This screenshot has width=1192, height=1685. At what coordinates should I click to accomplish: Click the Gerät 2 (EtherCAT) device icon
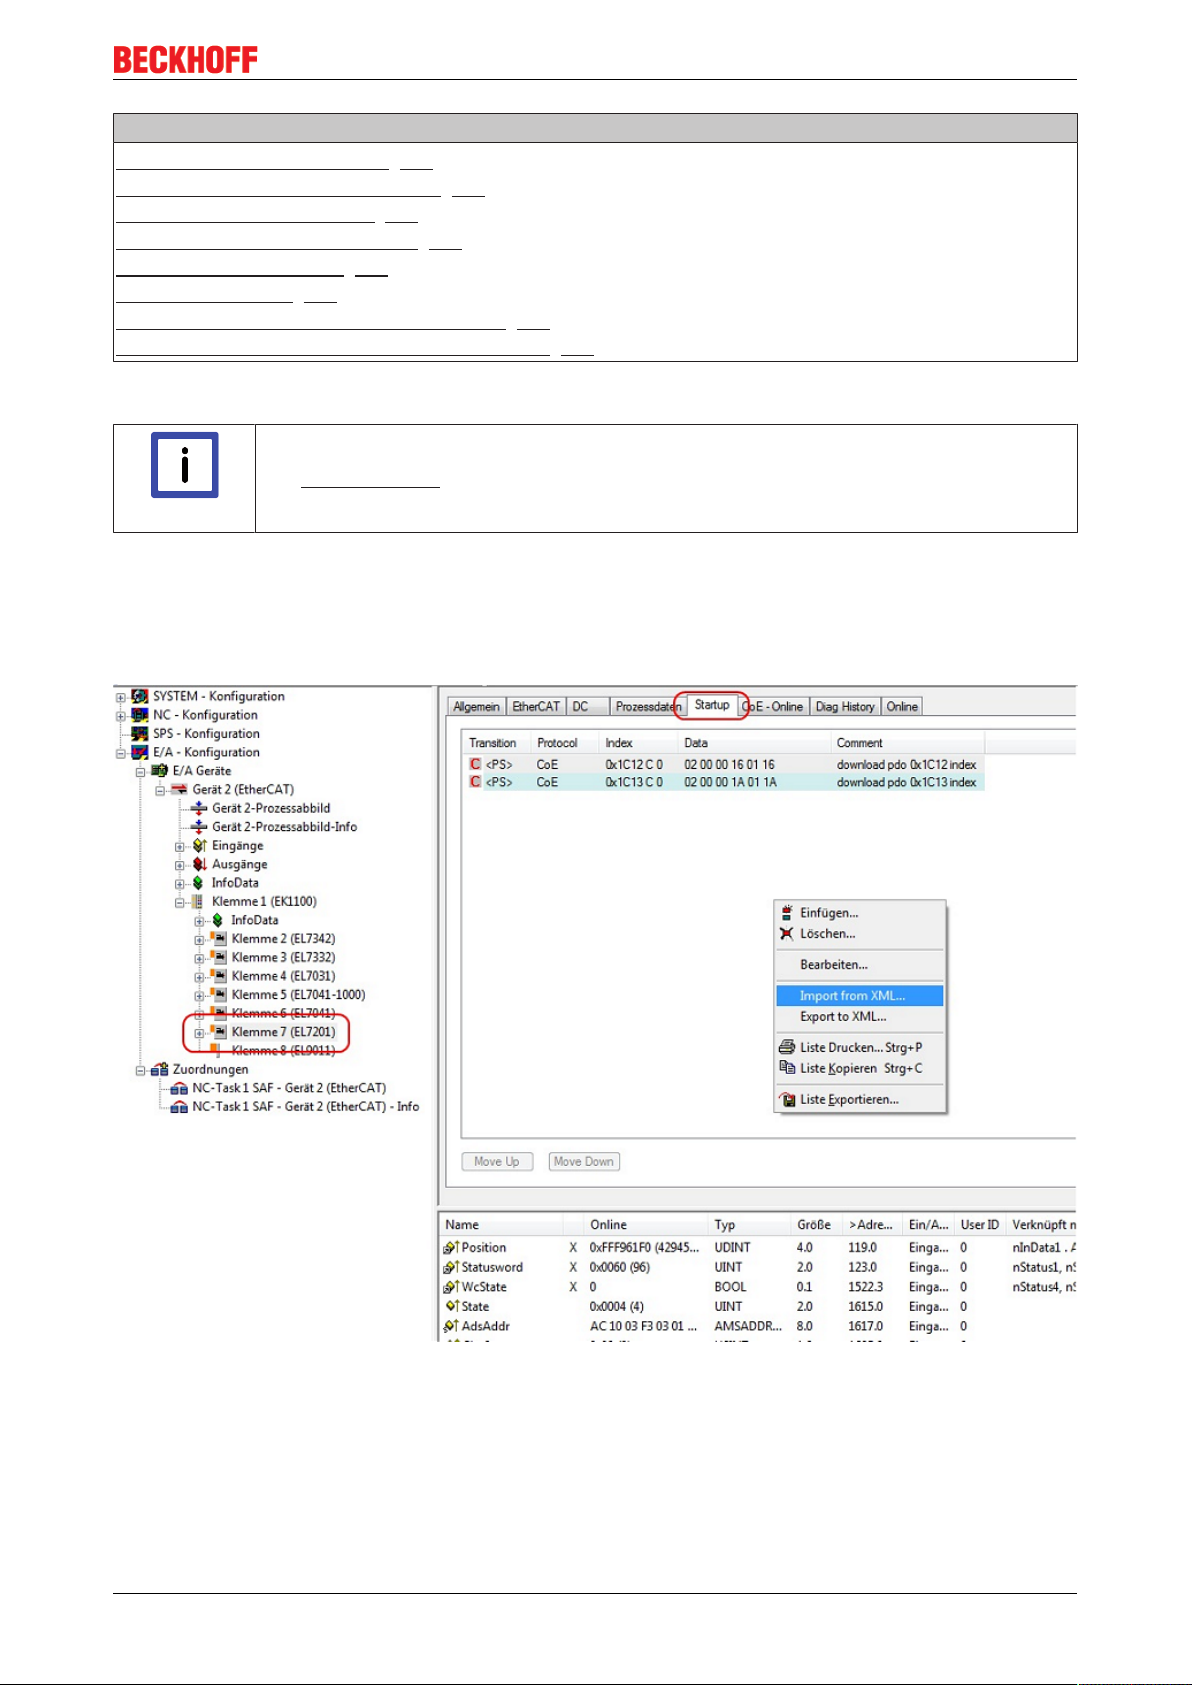point(180,789)
